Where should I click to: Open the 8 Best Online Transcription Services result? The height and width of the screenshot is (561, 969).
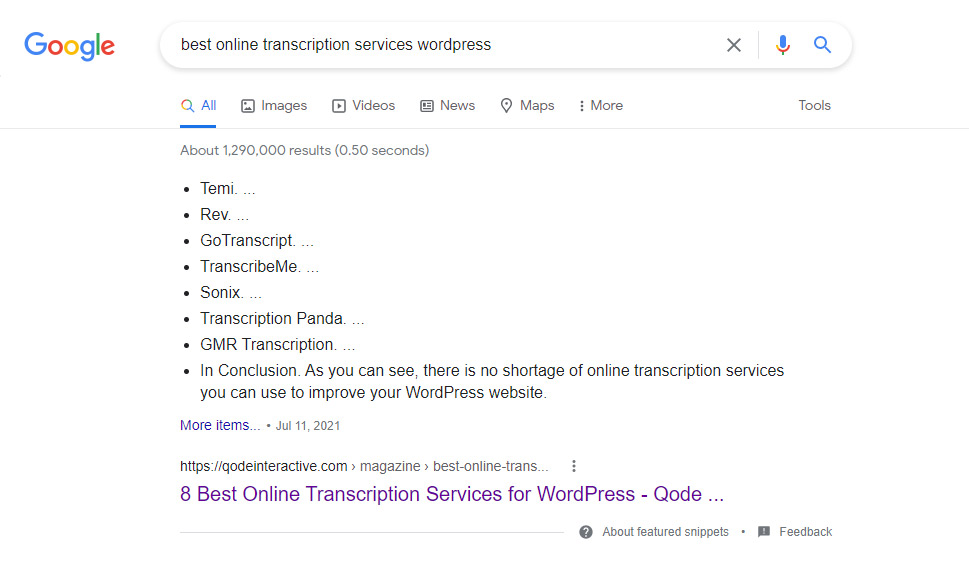pos(451,494)
